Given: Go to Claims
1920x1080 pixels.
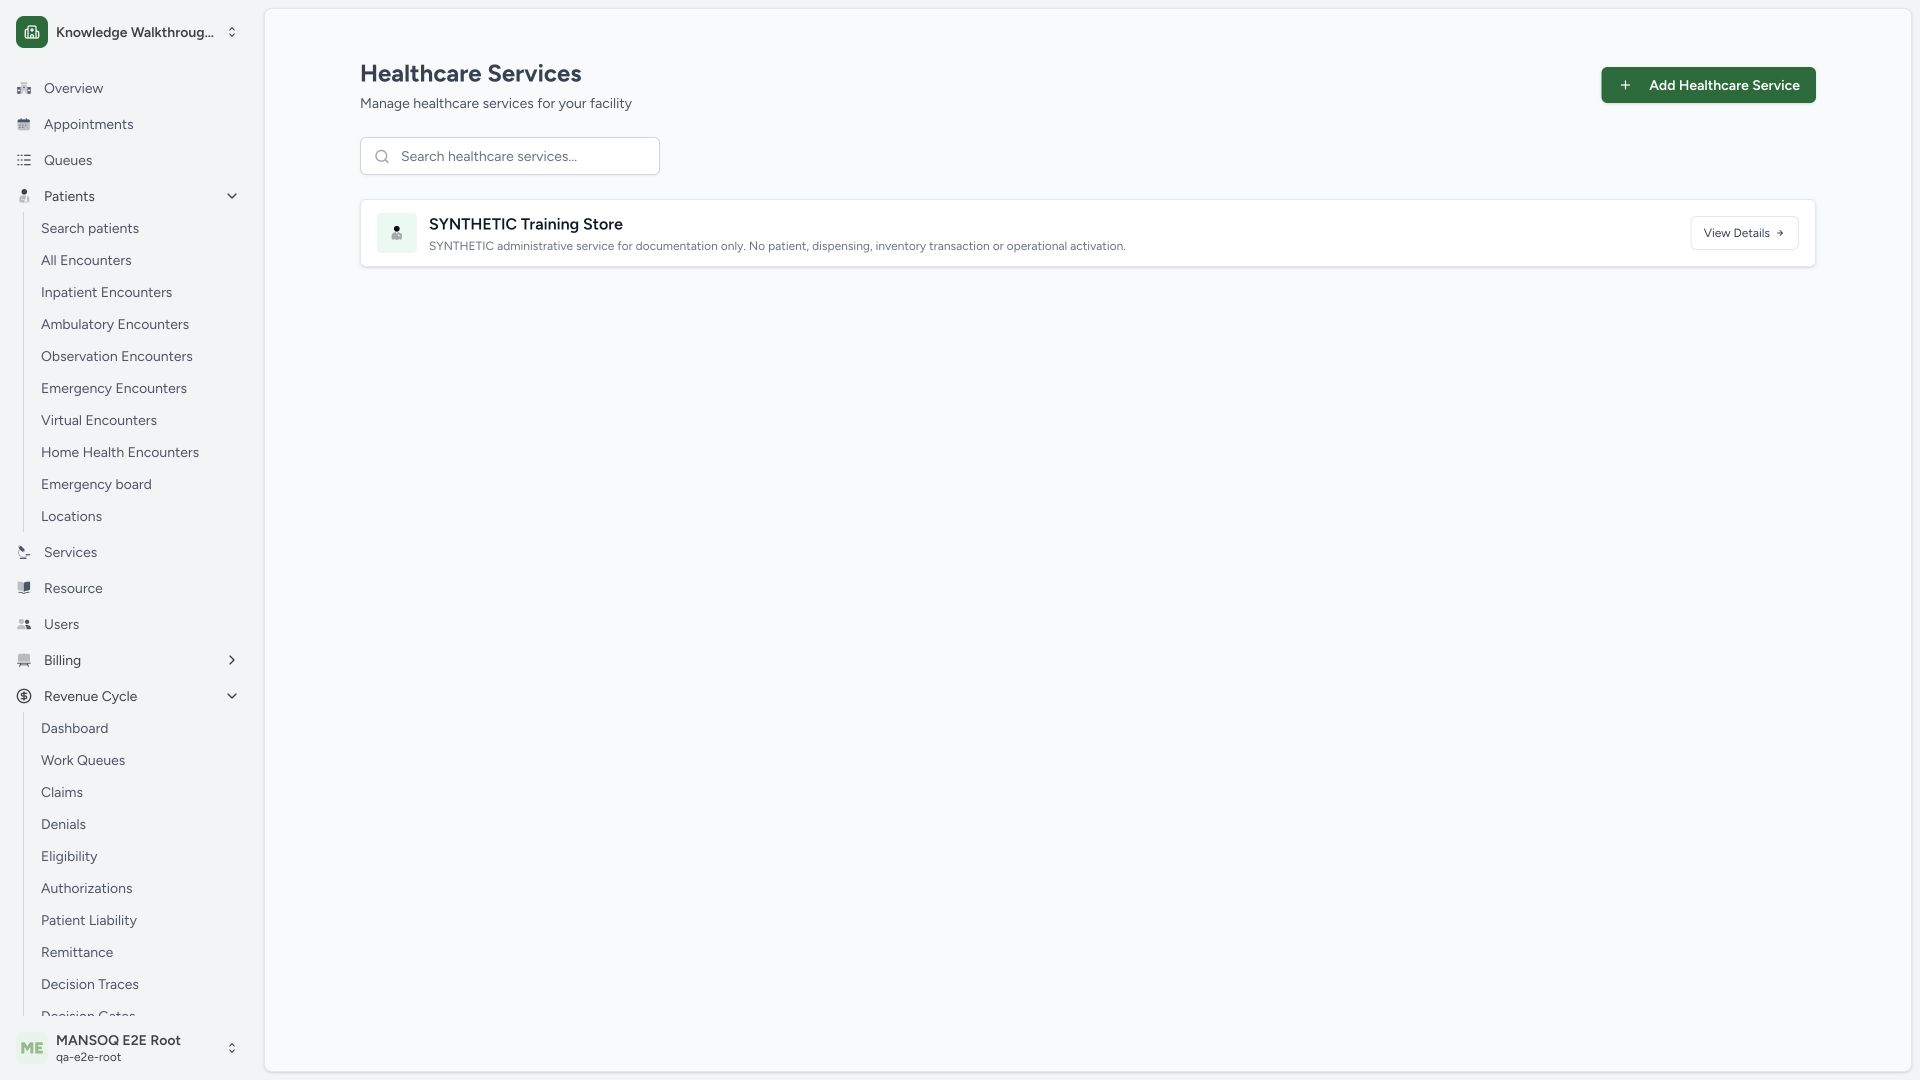Looking at the screenshot, I should (62, 792).
